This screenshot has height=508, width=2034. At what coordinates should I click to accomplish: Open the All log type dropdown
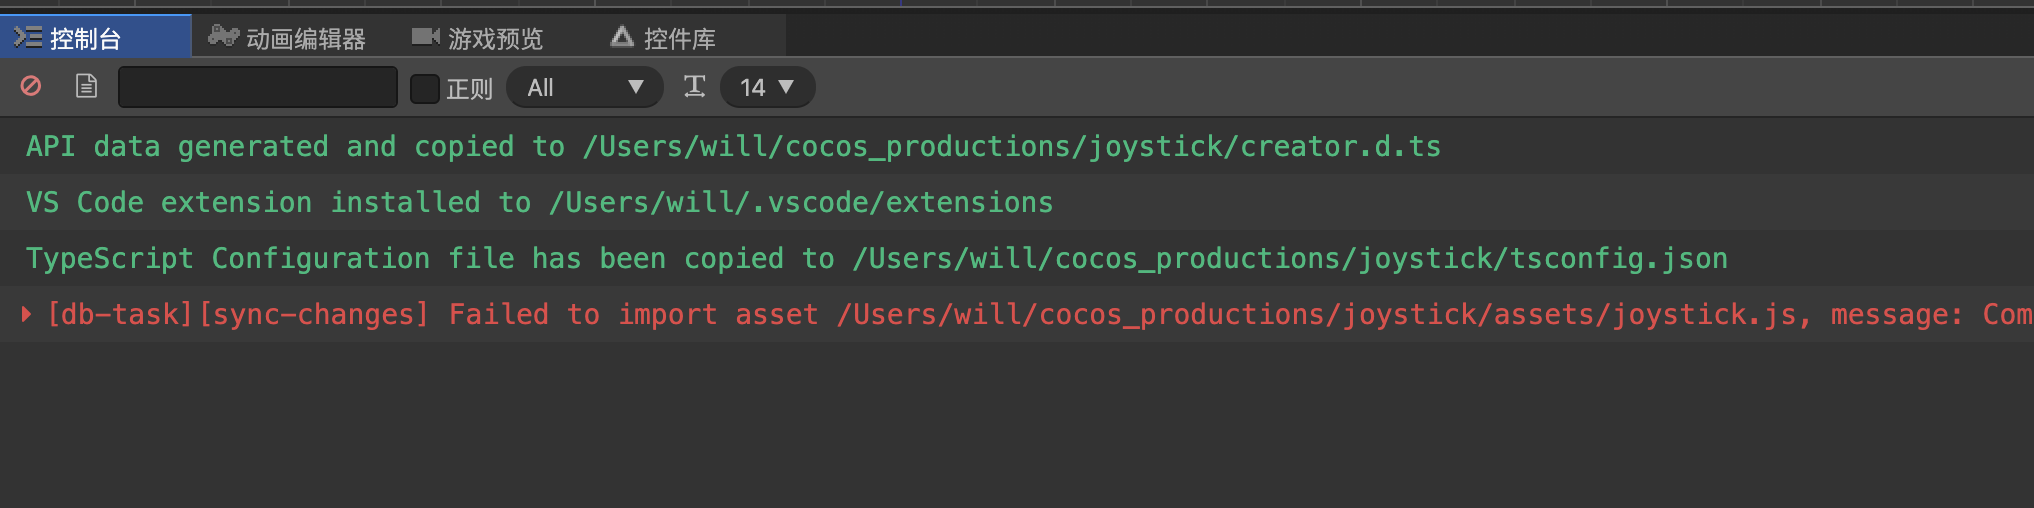(x=585, y=87)
